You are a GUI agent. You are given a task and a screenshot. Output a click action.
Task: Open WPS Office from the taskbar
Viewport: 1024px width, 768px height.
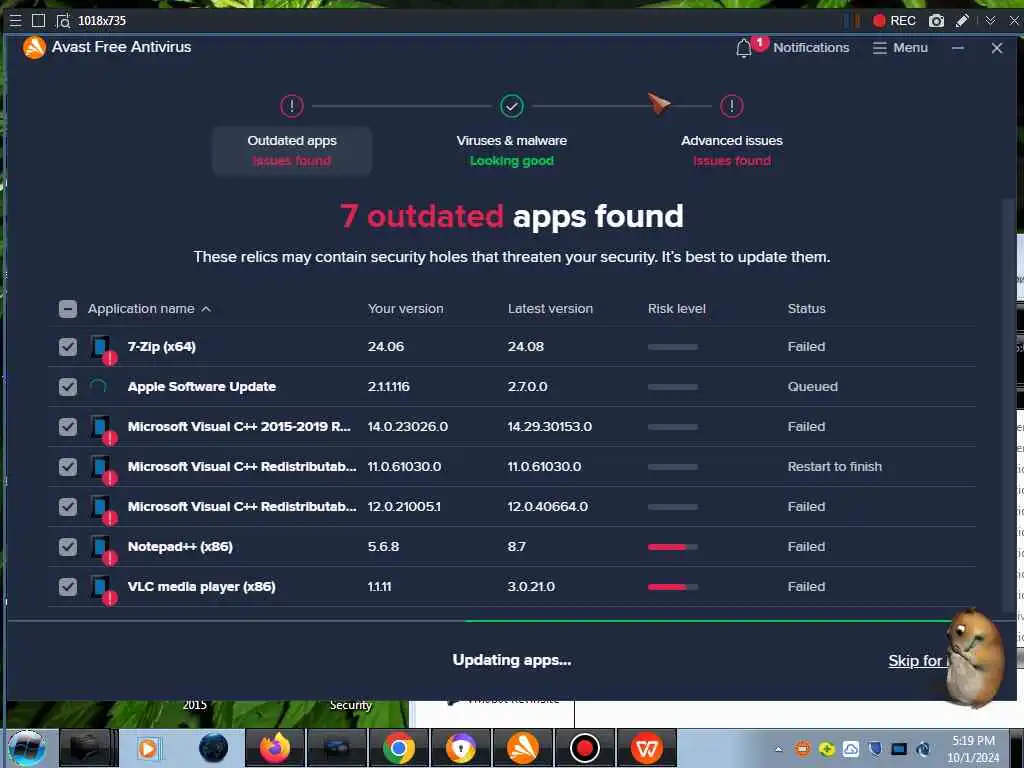coord(647,748)
